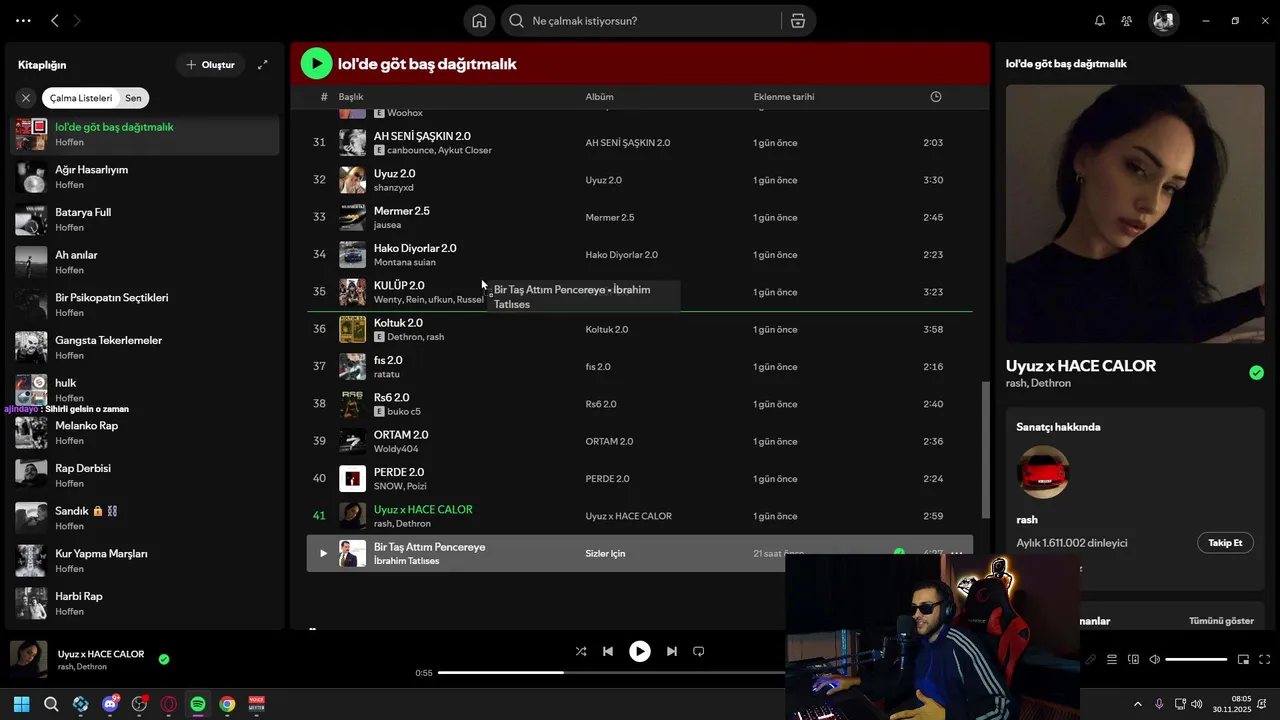Select the Çalma Listeleri filter chip
Viewport: 1280px width, 720px height.
click(x=81, y=98)
